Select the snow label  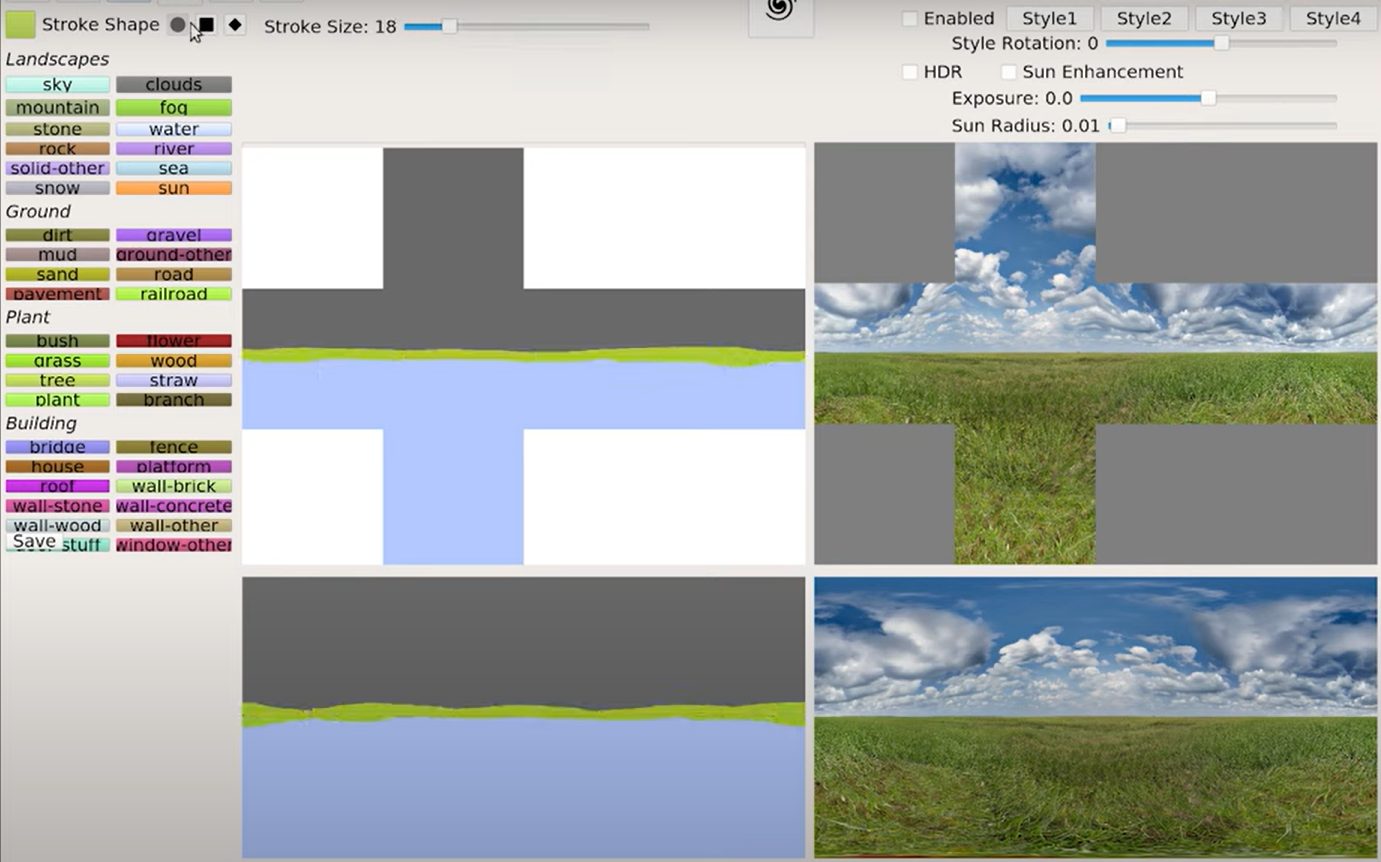(x=58, y=188)
